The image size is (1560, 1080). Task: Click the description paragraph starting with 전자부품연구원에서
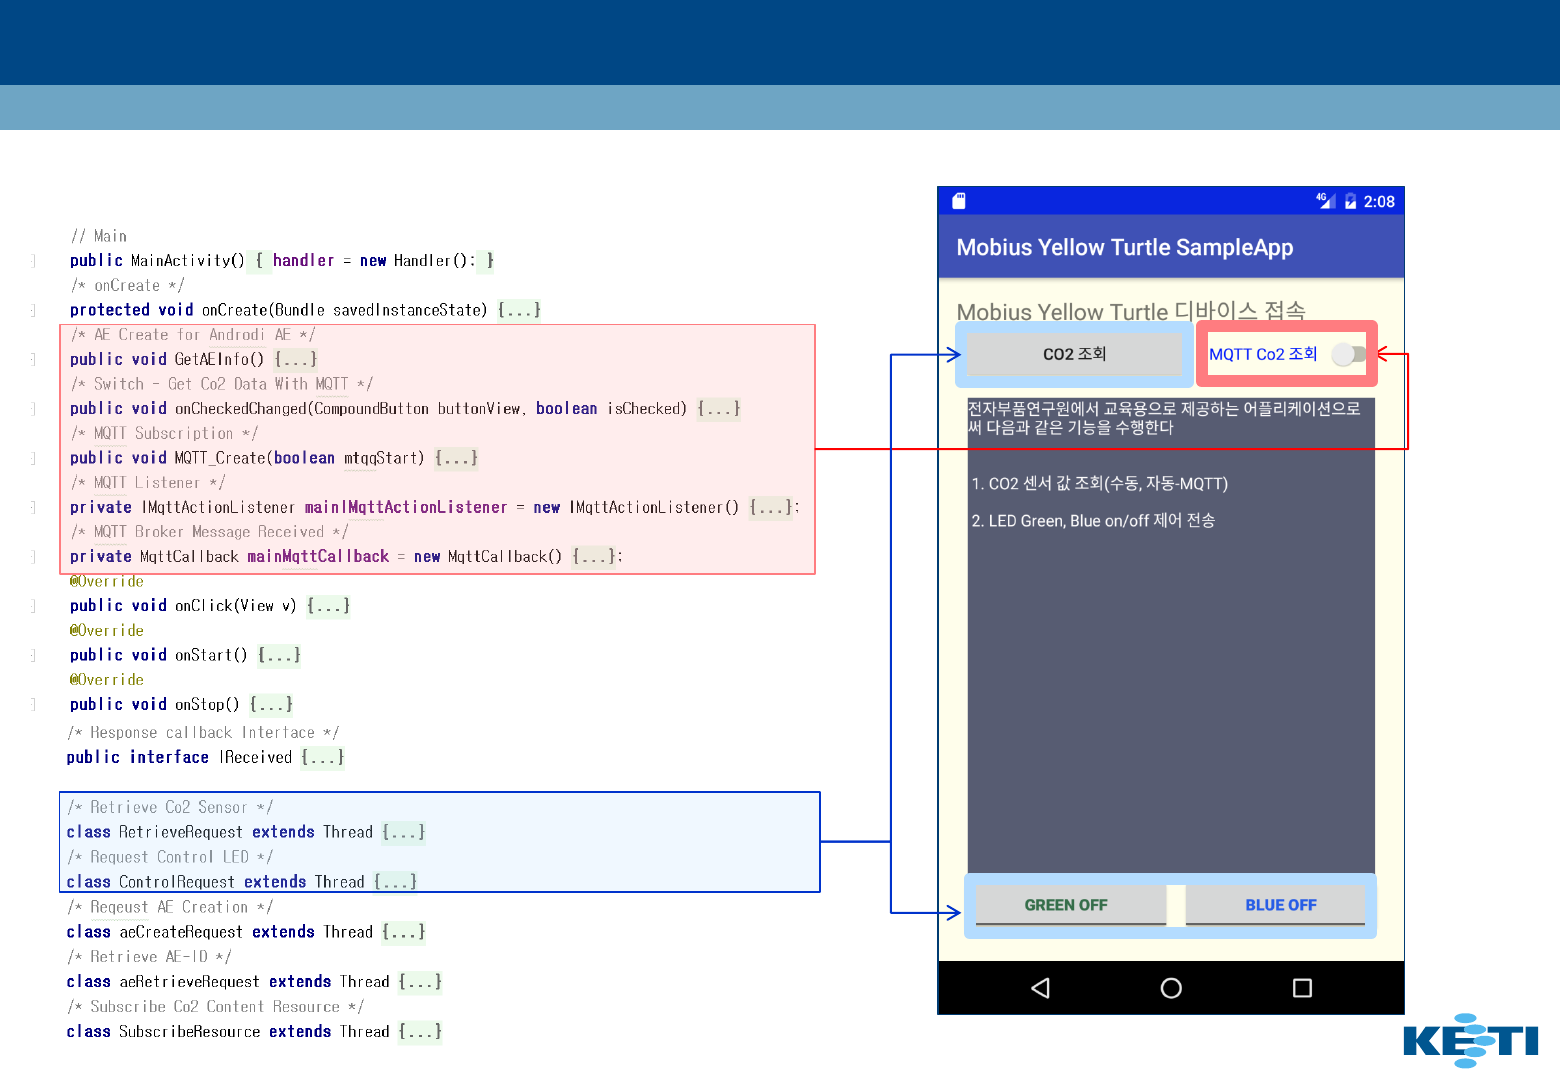[1164, 418]
